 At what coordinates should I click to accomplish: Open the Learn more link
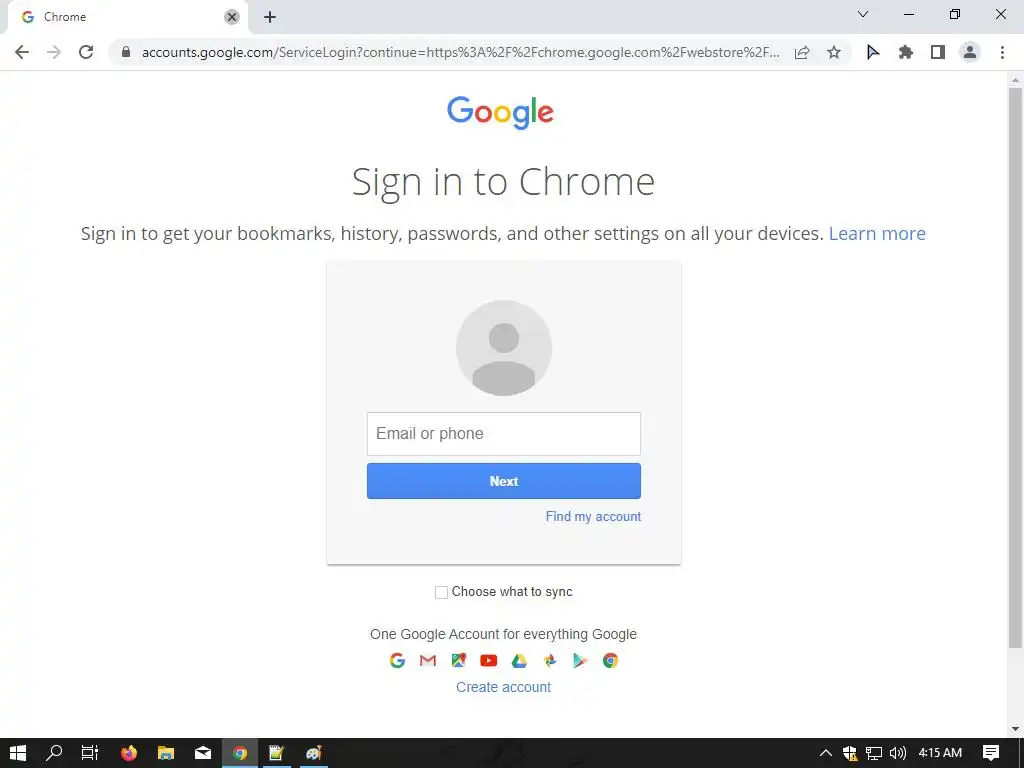click(877, 233)
